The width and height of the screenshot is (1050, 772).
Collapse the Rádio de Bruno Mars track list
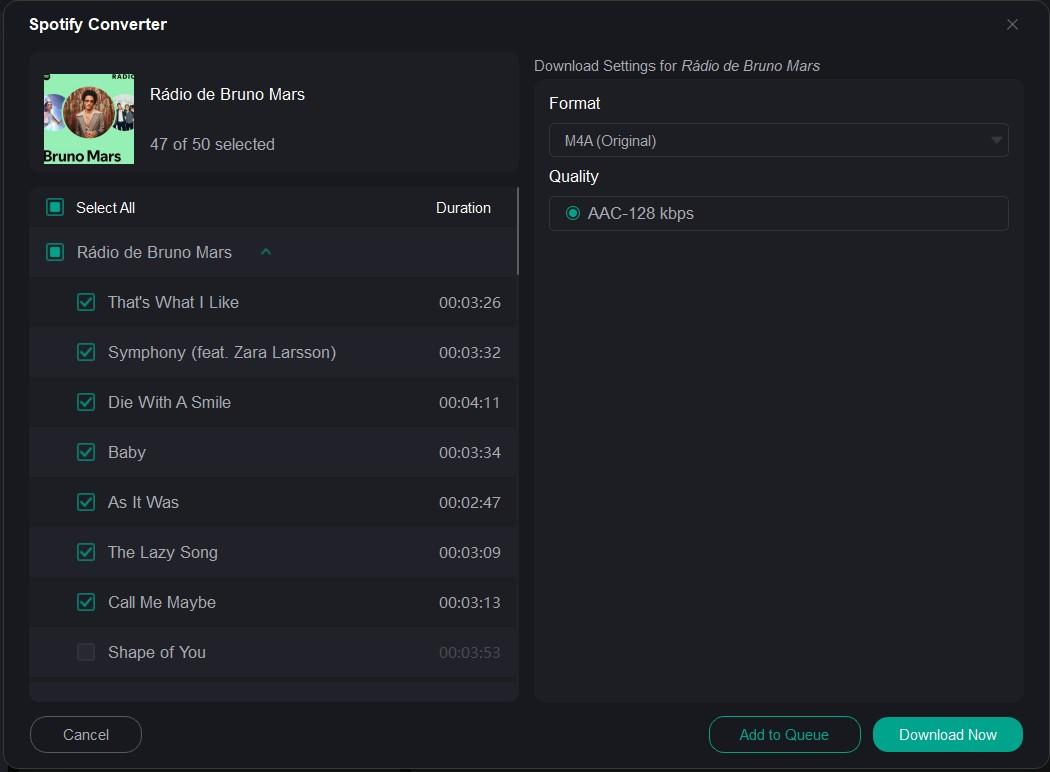point(266,252)
